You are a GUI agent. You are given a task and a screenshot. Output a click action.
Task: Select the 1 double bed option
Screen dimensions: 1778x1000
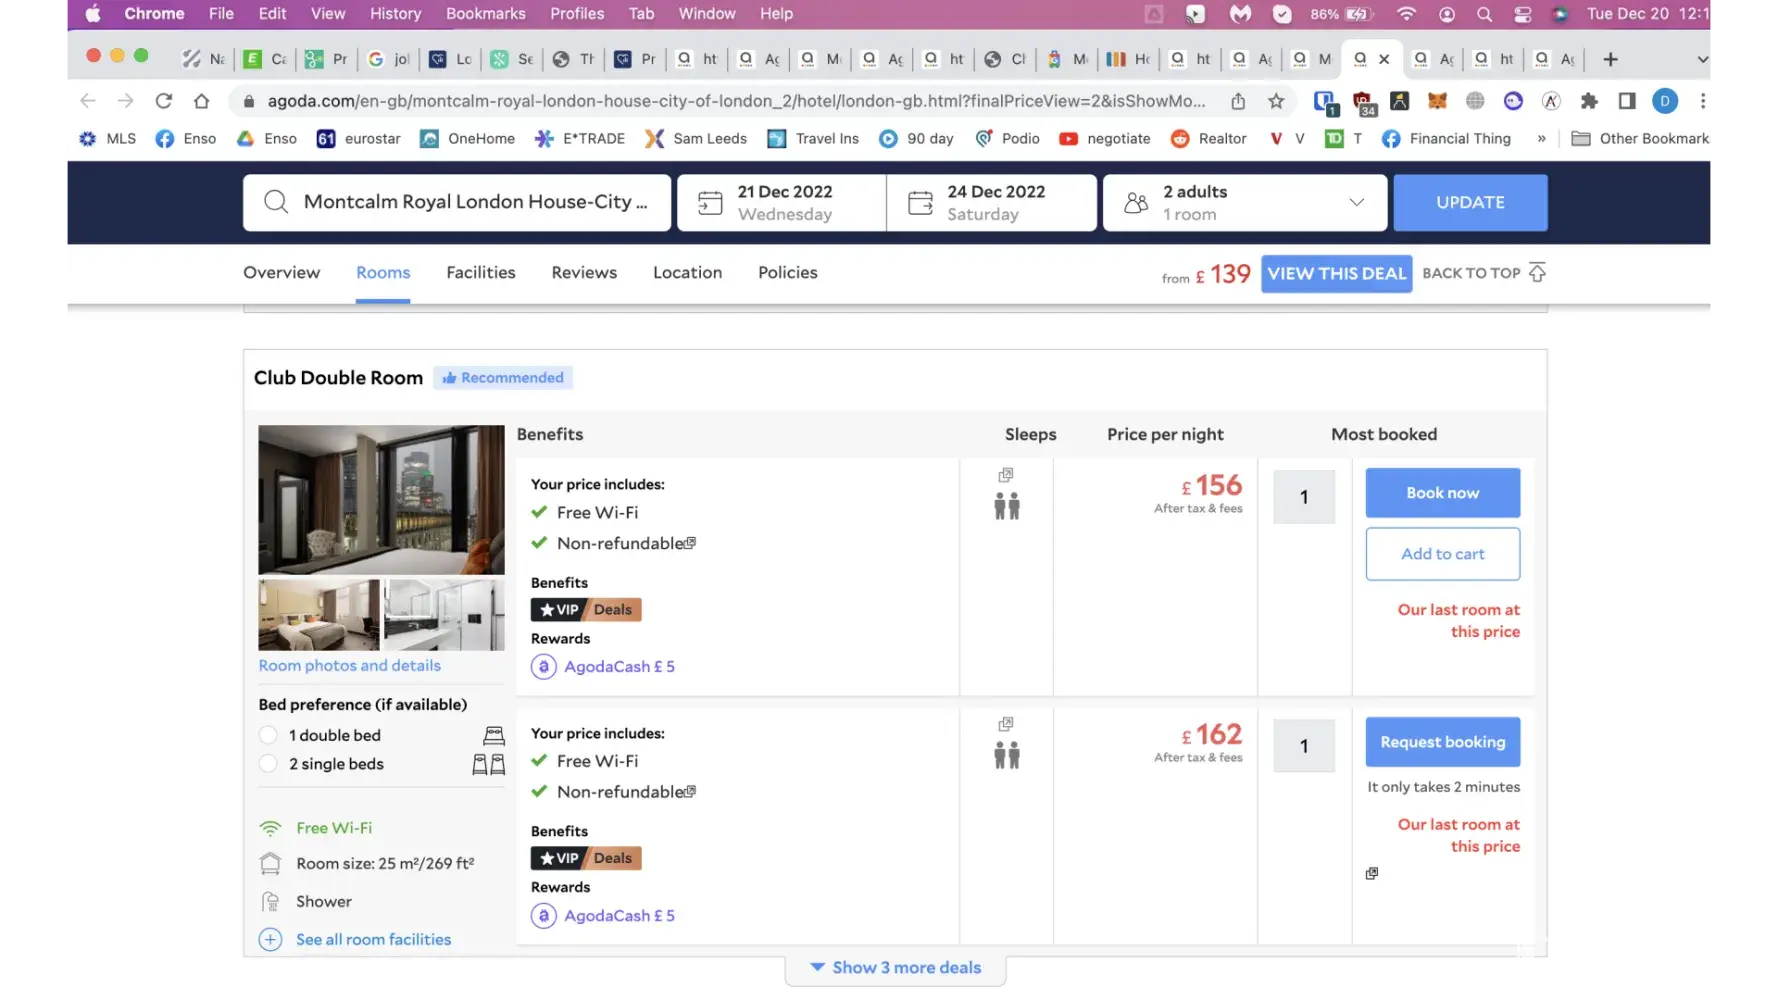tap(268, 735)
